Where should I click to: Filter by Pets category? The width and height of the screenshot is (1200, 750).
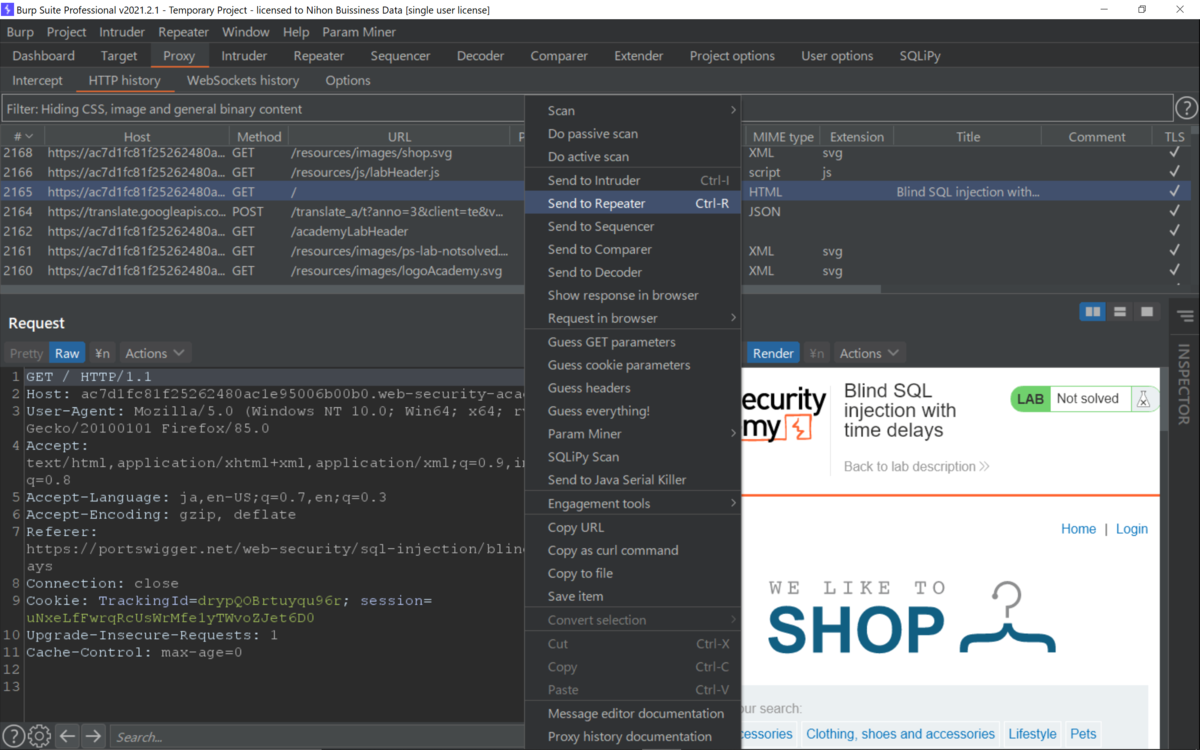[1083, 734]
